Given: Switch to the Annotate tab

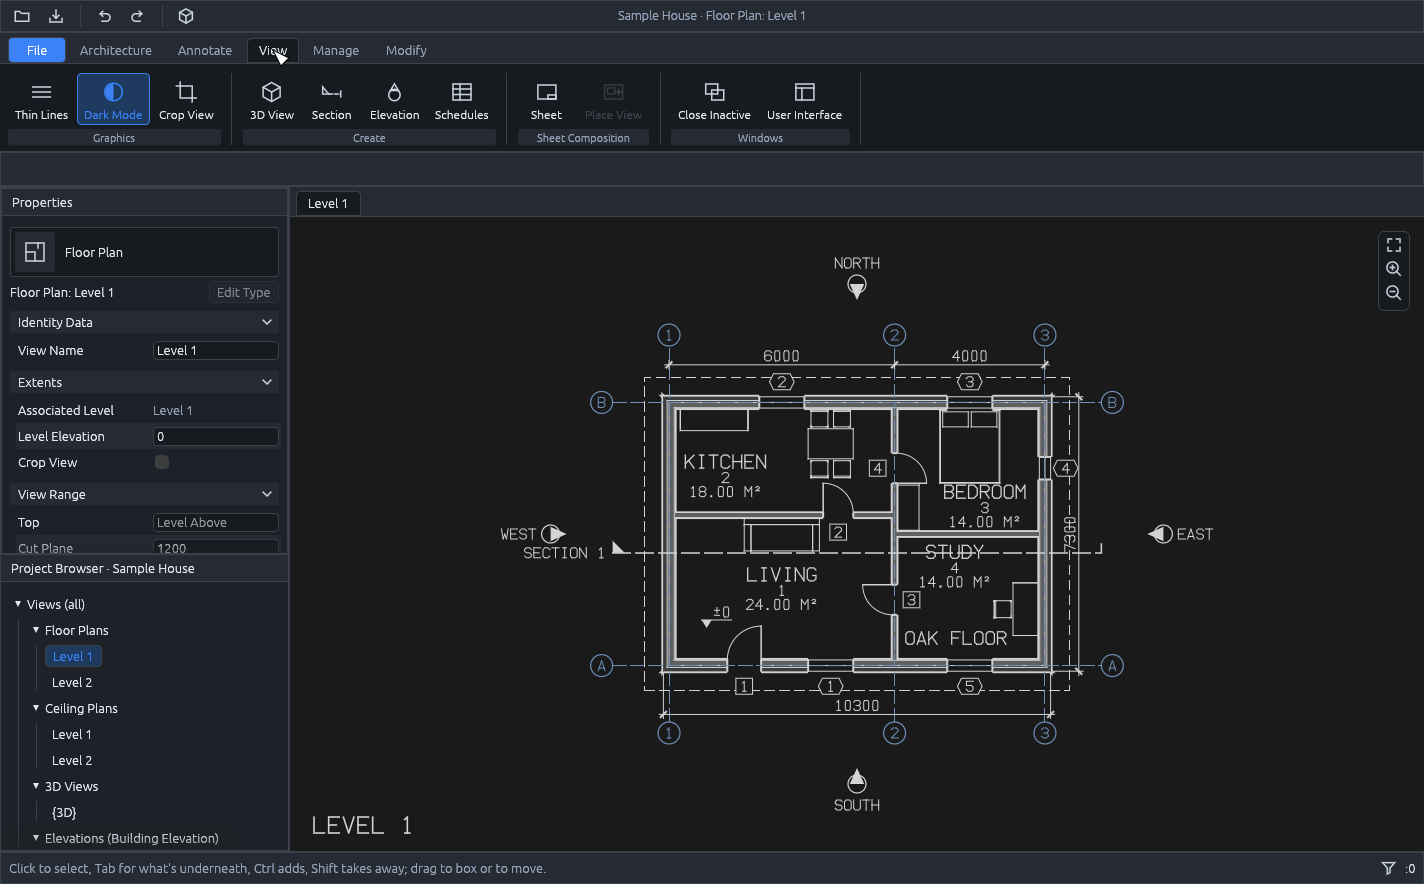Looking at the screenshot, I should pos(205,50).
